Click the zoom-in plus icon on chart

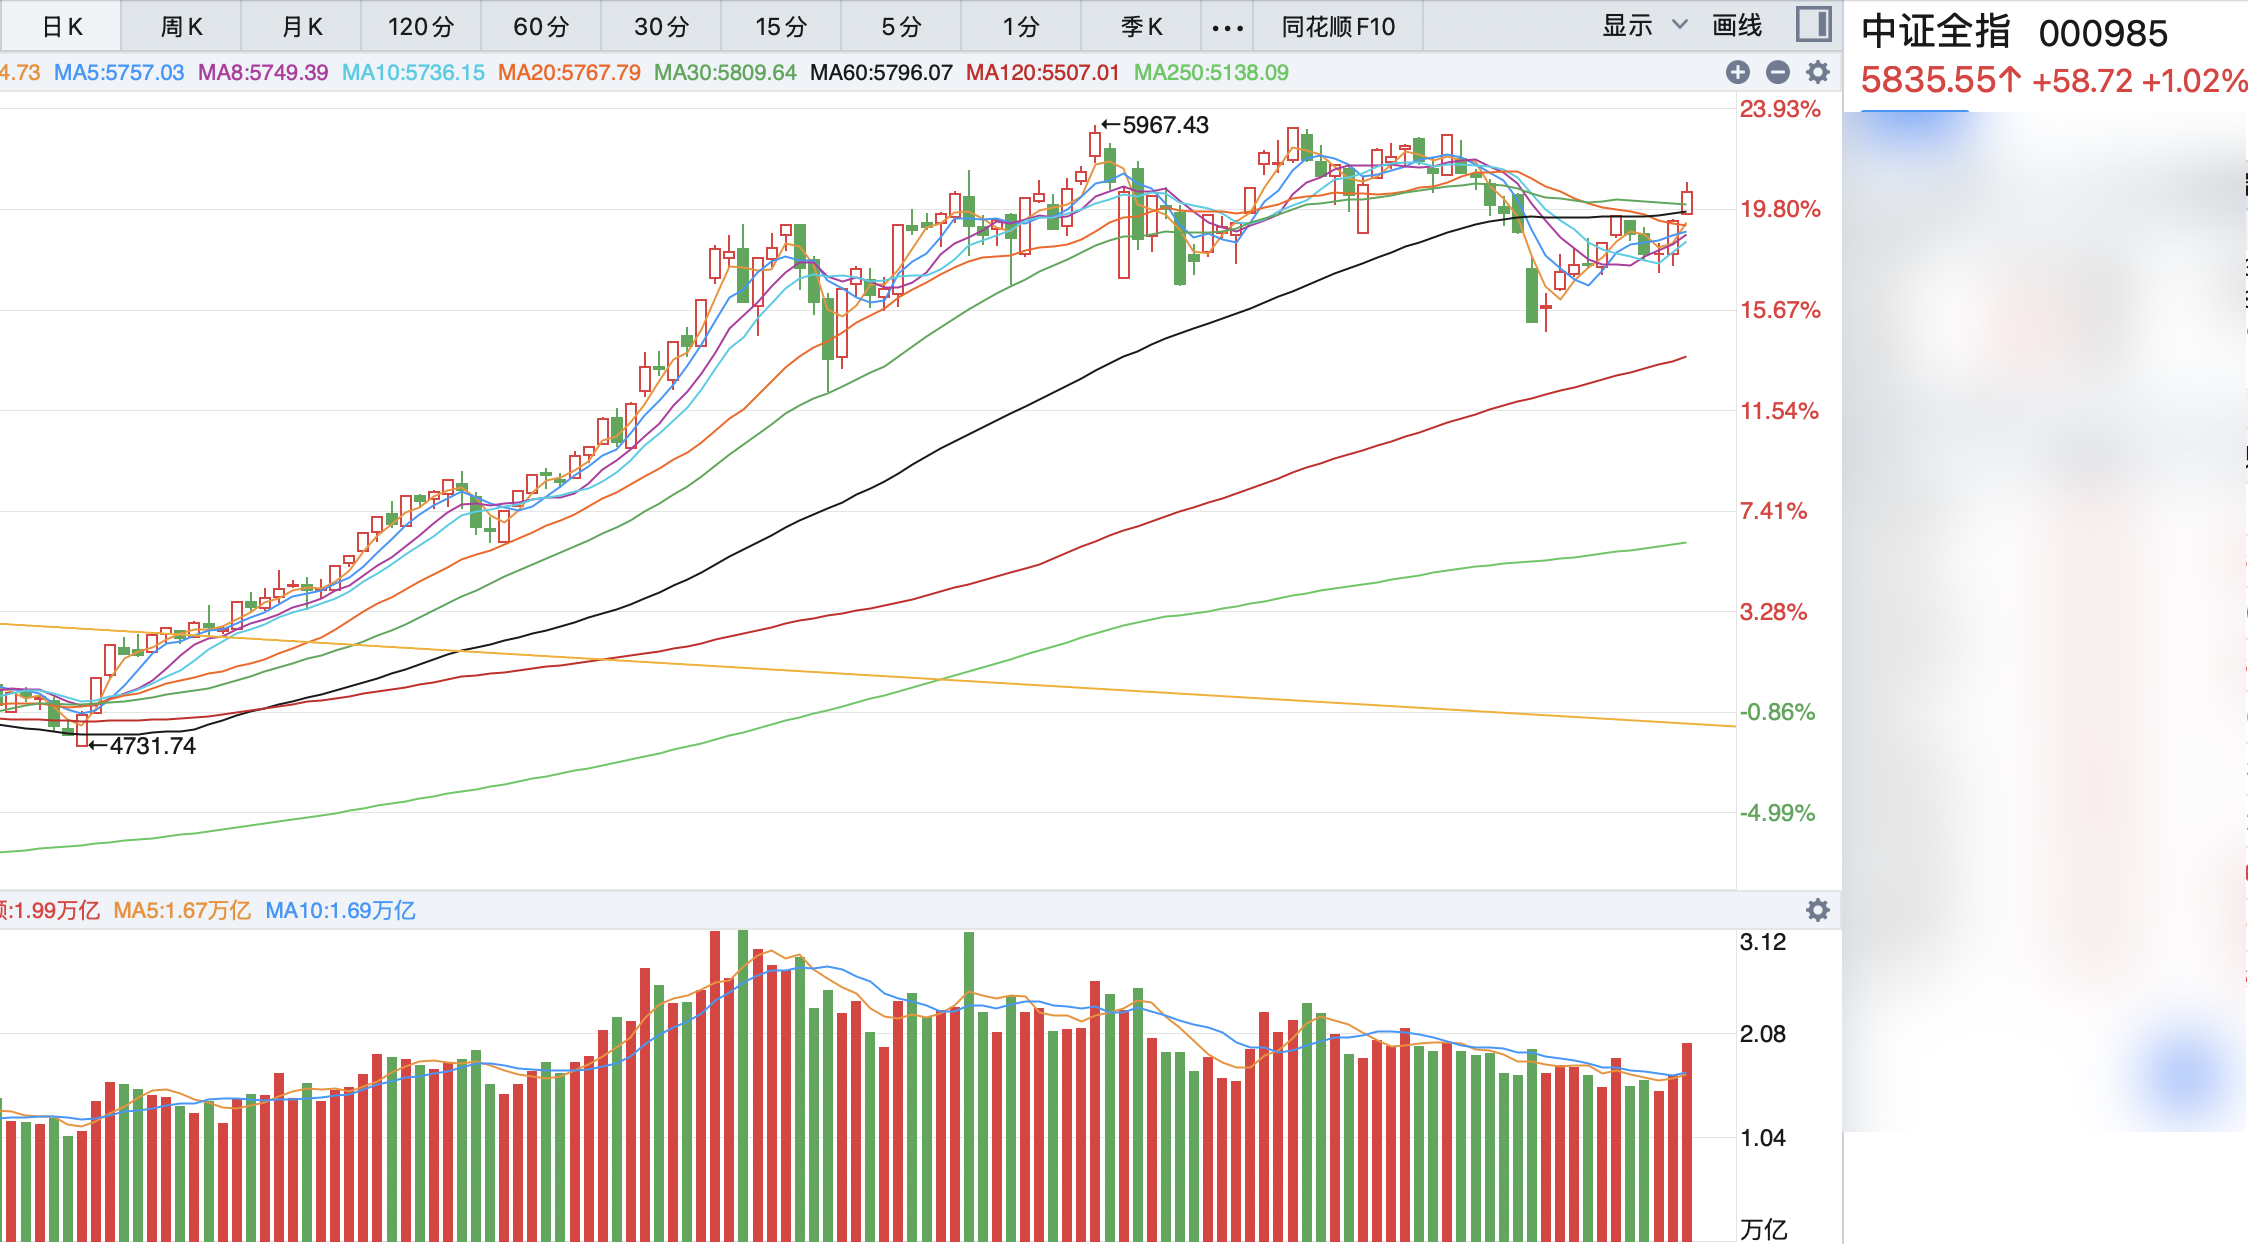tap(1738, 72)
